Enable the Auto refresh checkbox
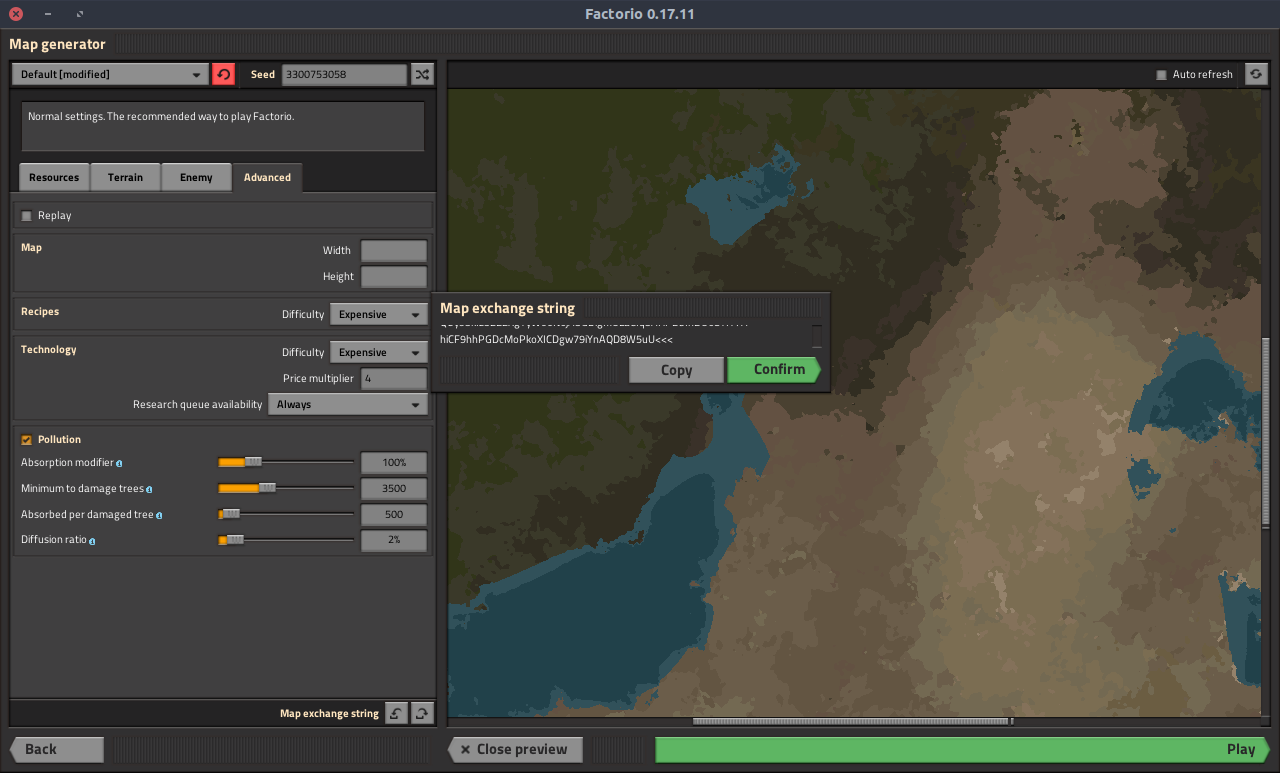Image resolution: width=1280 pixels, height=773 pixels. click(x=1161, y=75)
